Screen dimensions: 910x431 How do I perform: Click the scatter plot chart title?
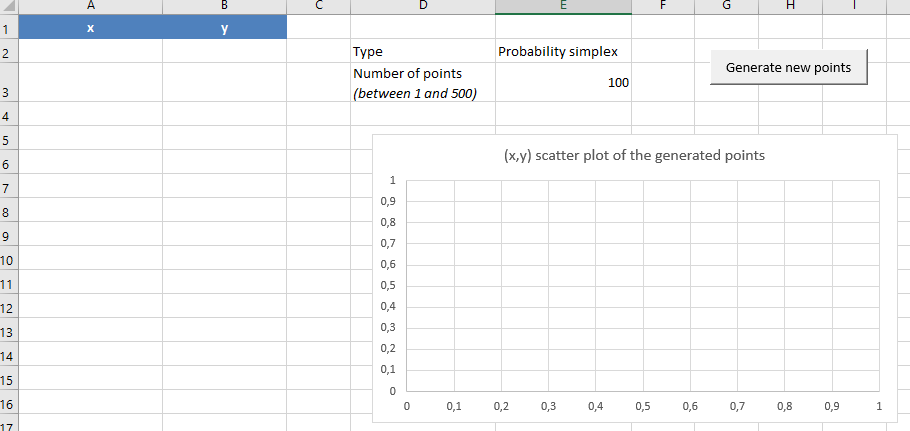point(635,155)
